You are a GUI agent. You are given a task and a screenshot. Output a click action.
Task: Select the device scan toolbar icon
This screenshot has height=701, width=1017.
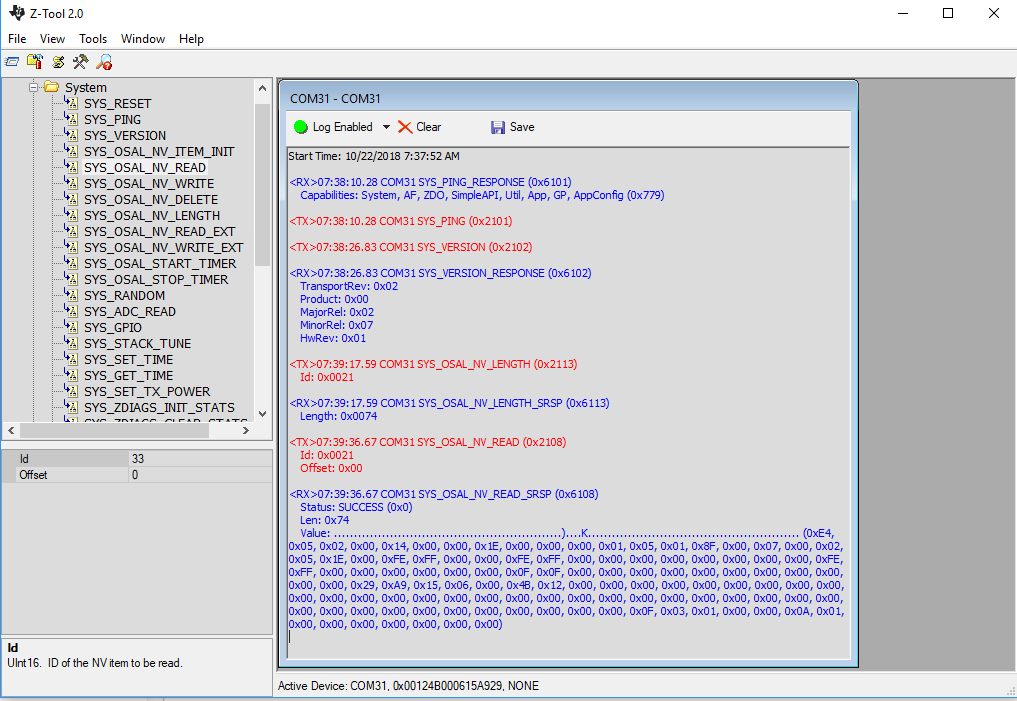(34, 61)
